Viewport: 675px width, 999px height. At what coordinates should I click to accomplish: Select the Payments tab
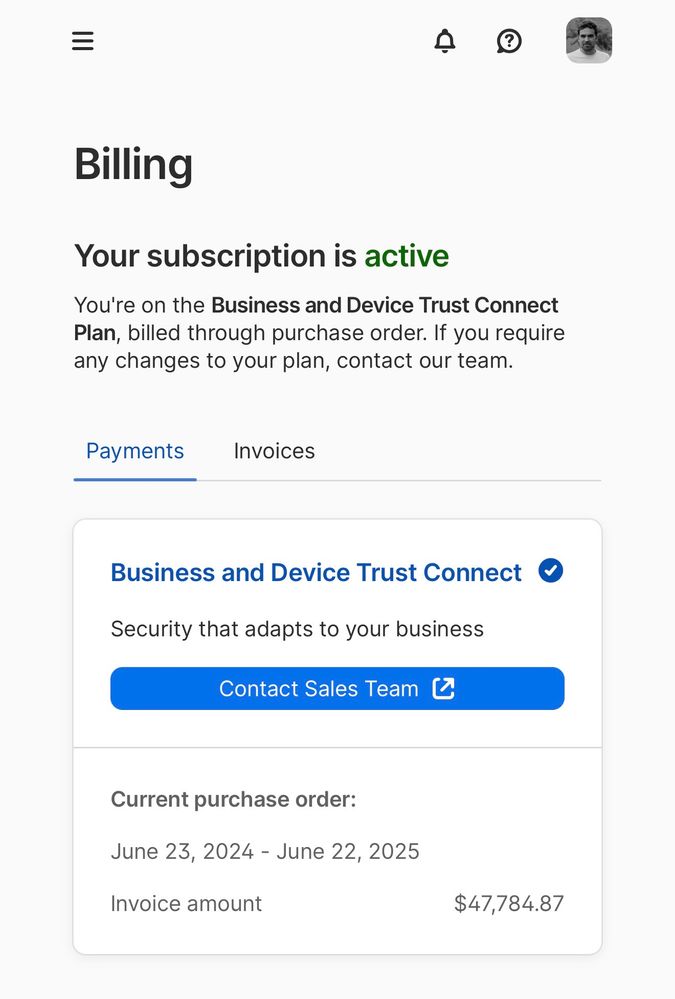(x=135, y=451)
